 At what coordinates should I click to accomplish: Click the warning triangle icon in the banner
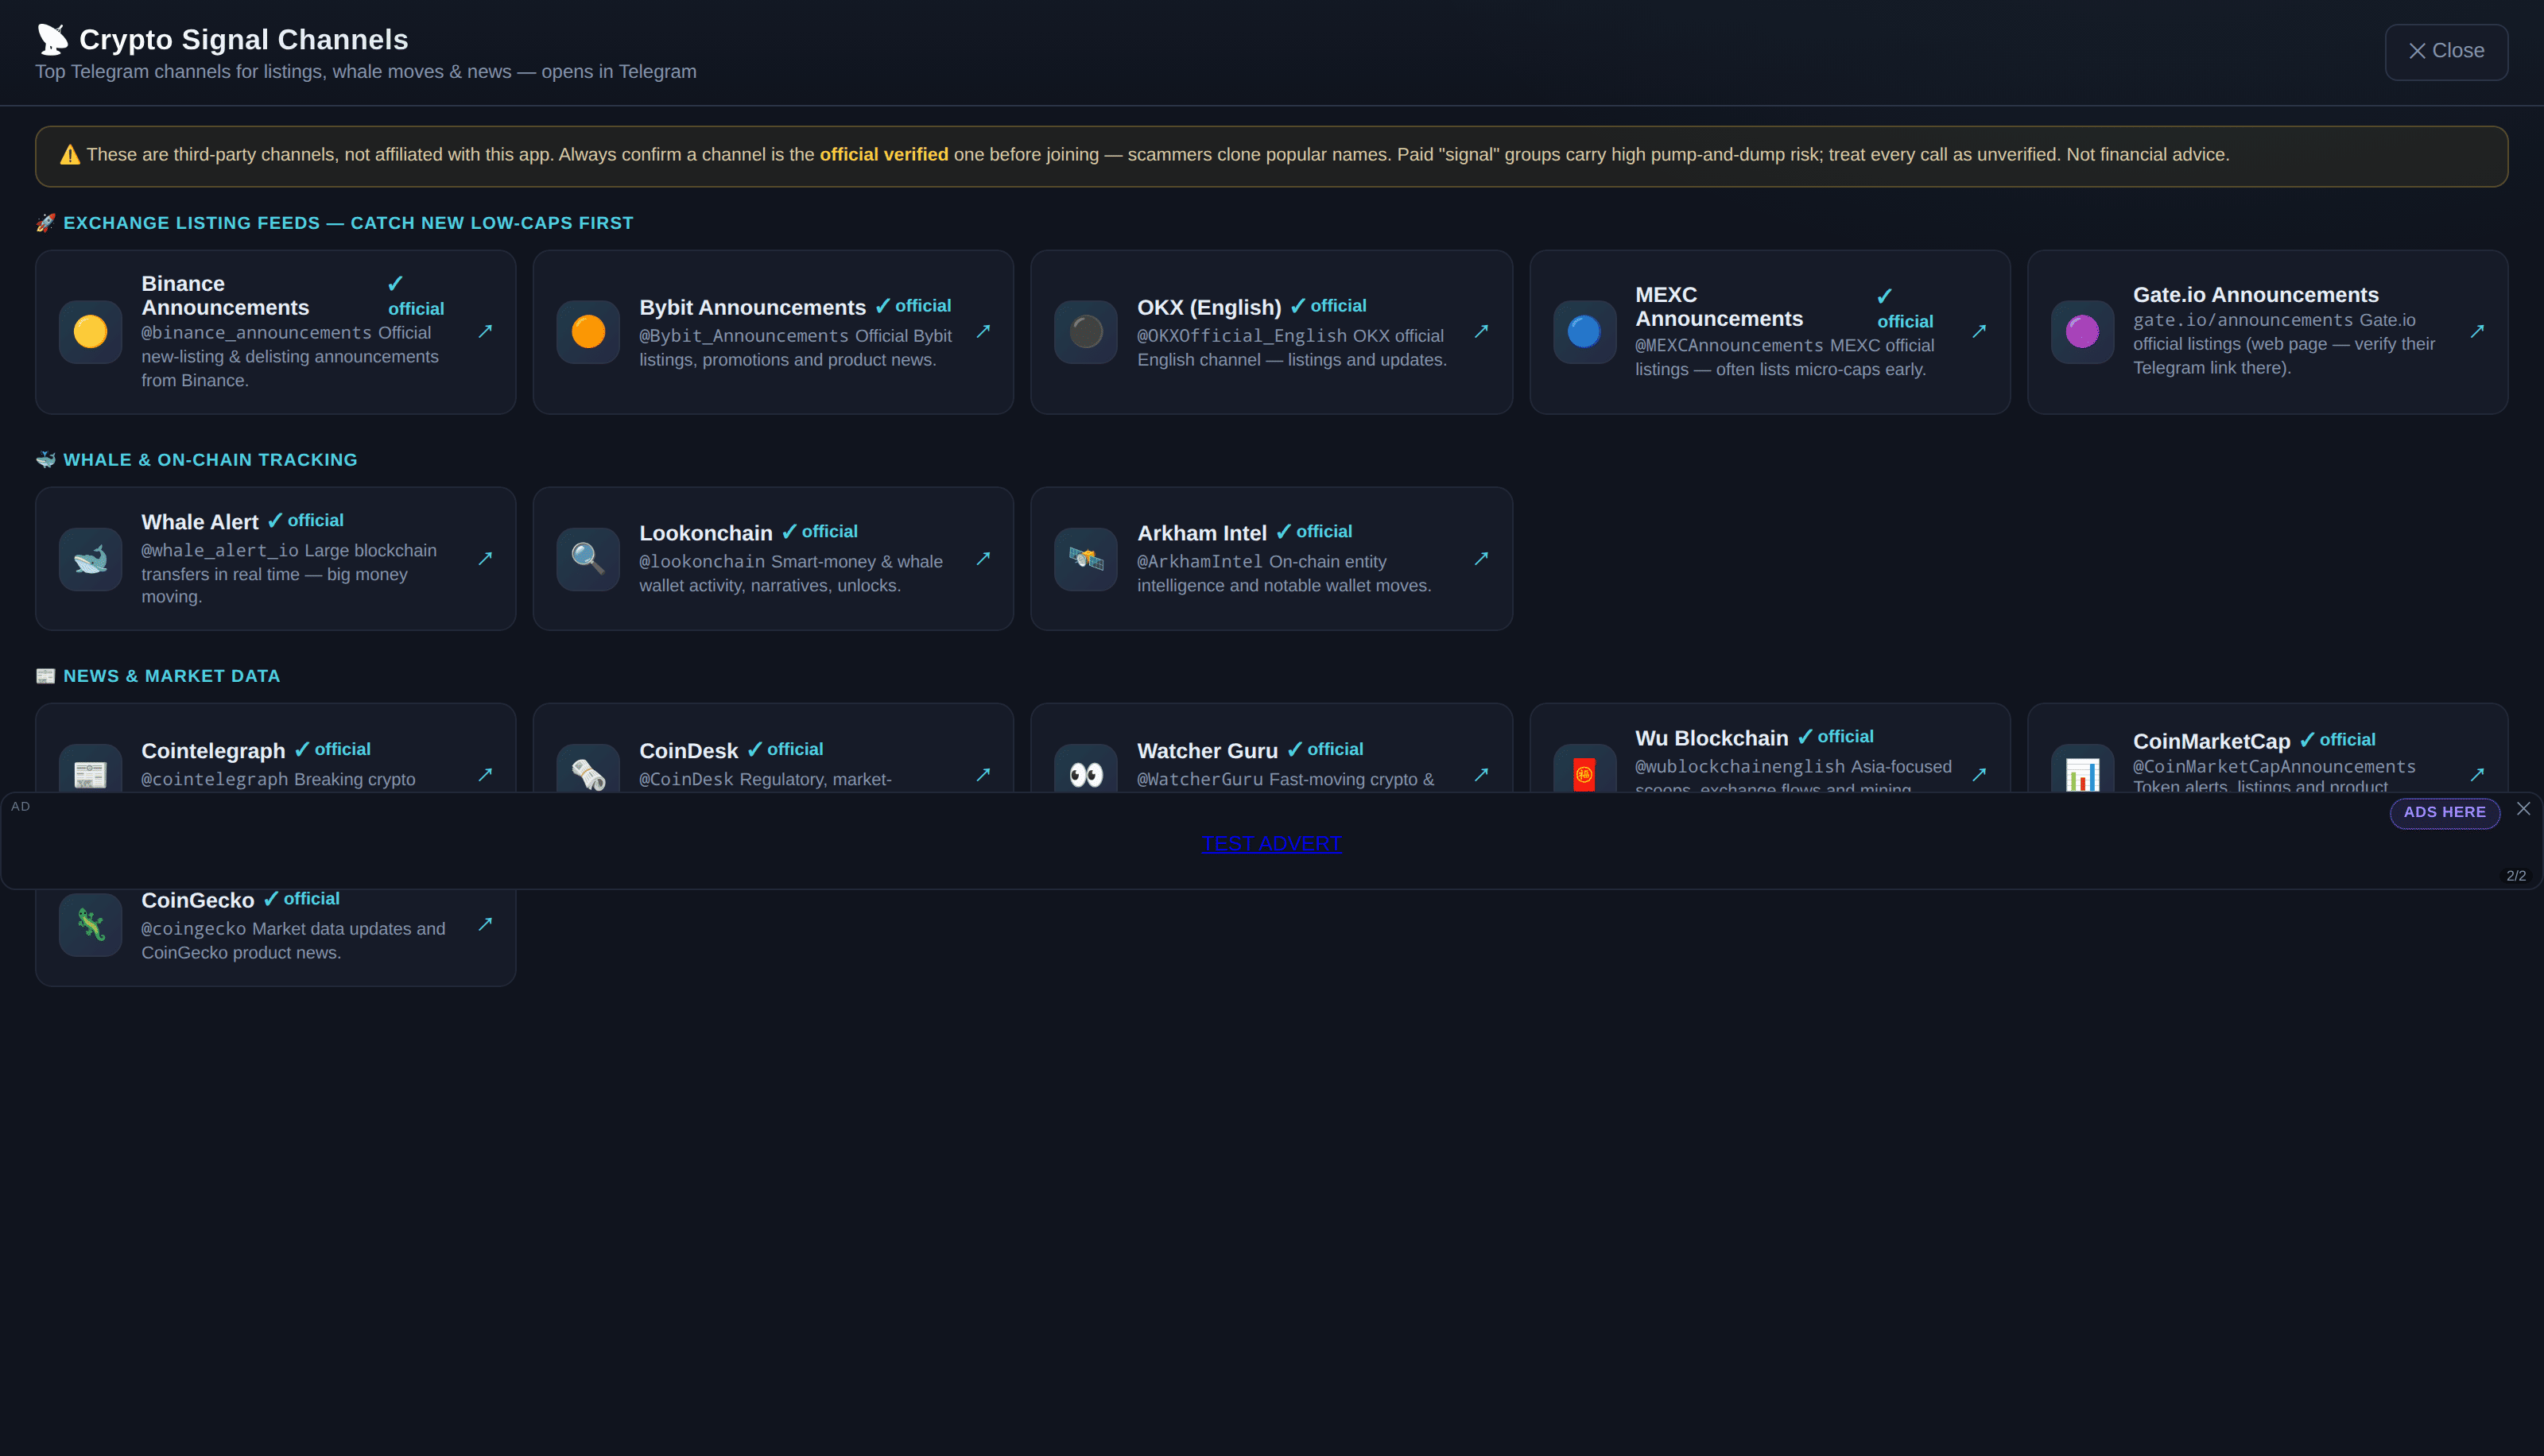click(x=70, y=155)
